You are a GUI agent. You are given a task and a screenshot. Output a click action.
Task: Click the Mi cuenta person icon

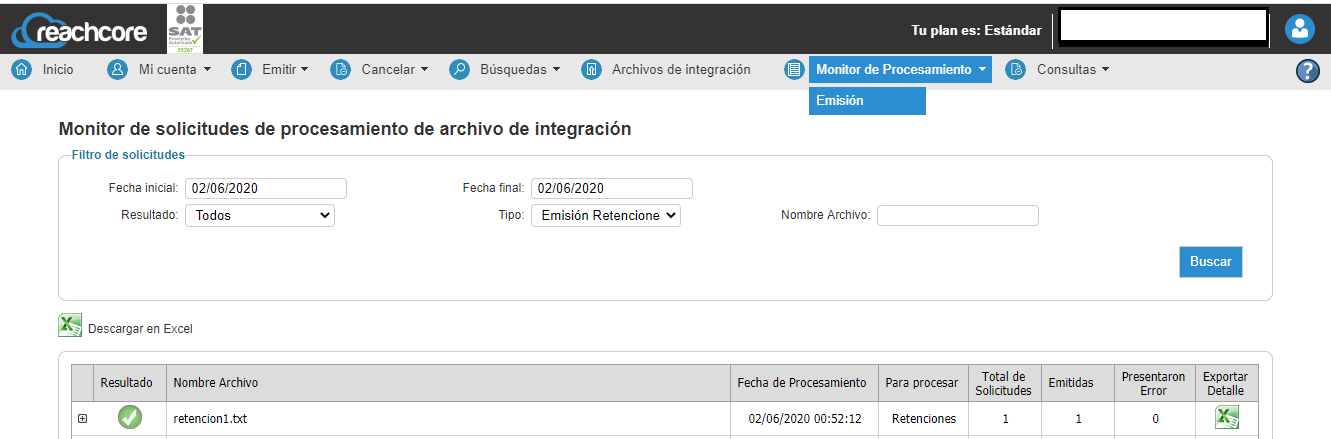click(118, 70)
